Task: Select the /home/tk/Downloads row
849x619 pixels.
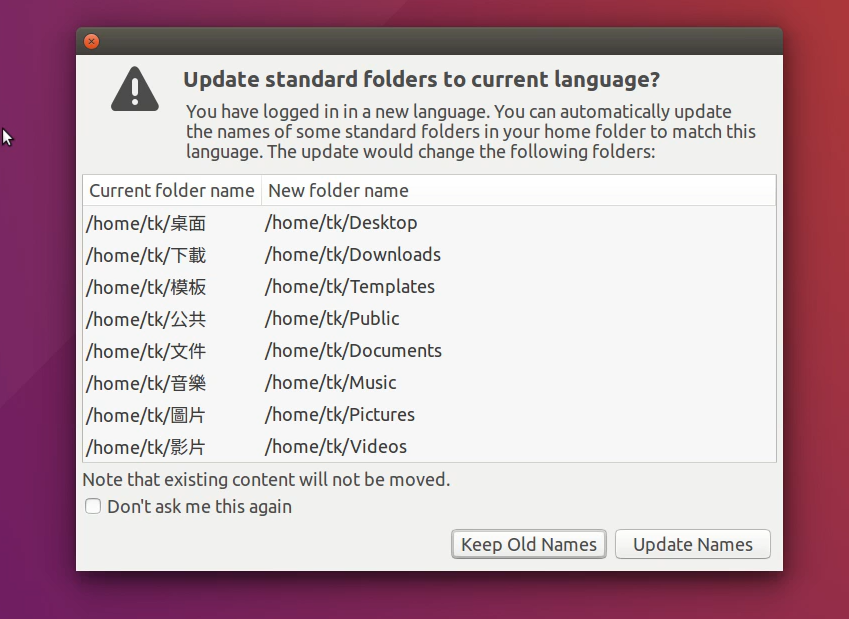Action: click(429, 255)
